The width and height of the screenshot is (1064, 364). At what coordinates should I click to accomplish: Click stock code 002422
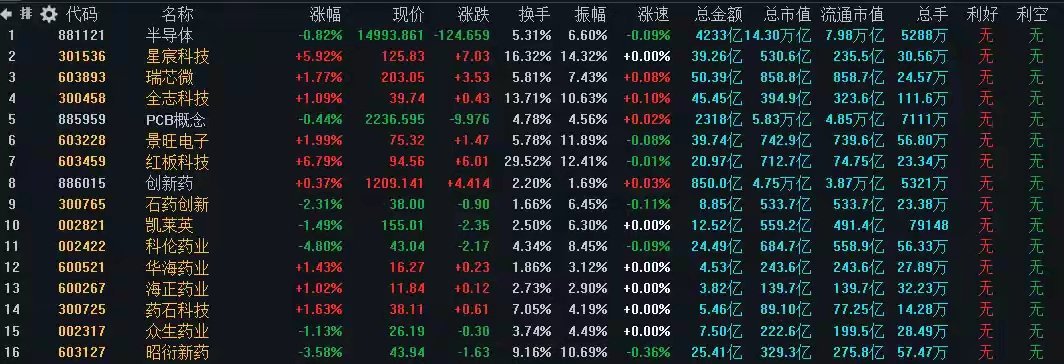82,247
